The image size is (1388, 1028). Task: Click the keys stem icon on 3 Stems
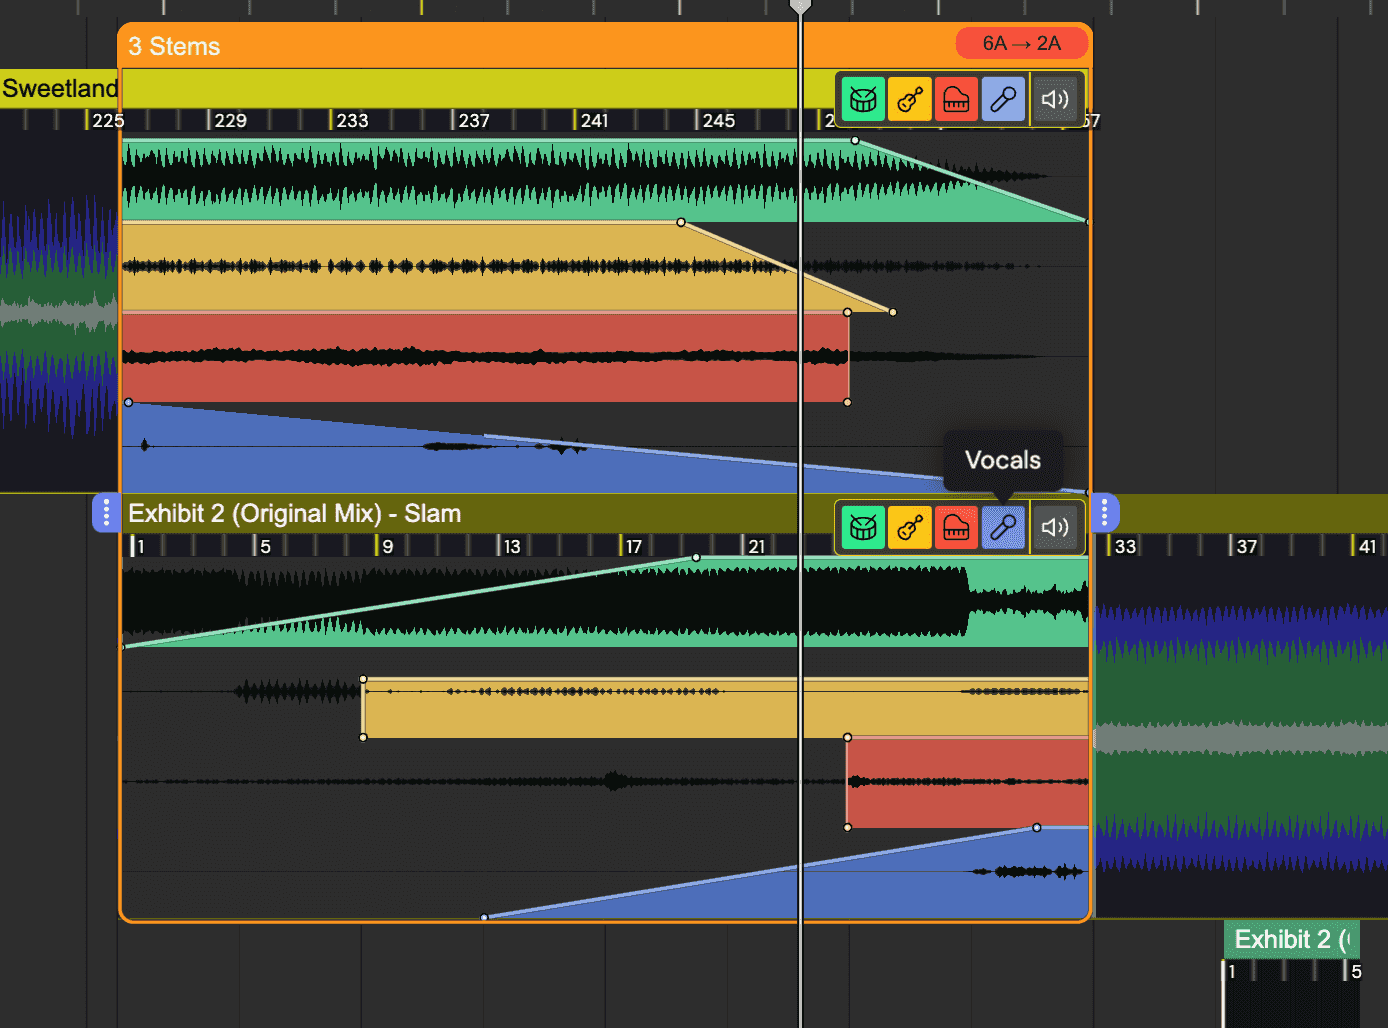point(956,98)
